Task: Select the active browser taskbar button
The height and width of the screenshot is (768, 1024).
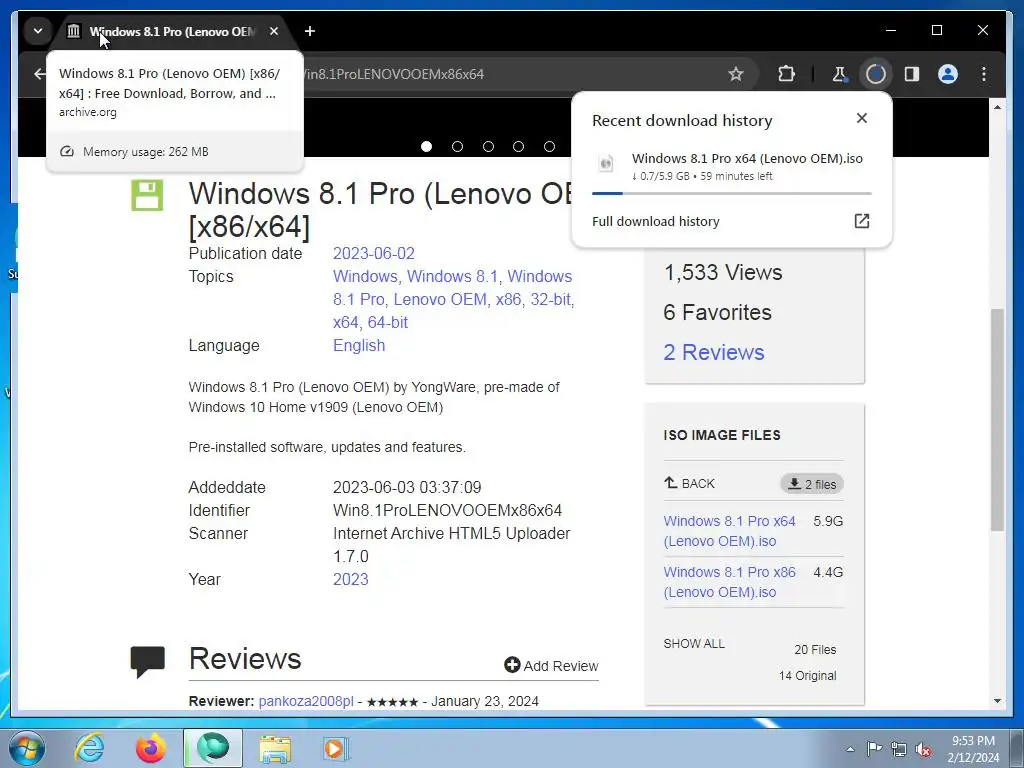Action: (213, 748)
